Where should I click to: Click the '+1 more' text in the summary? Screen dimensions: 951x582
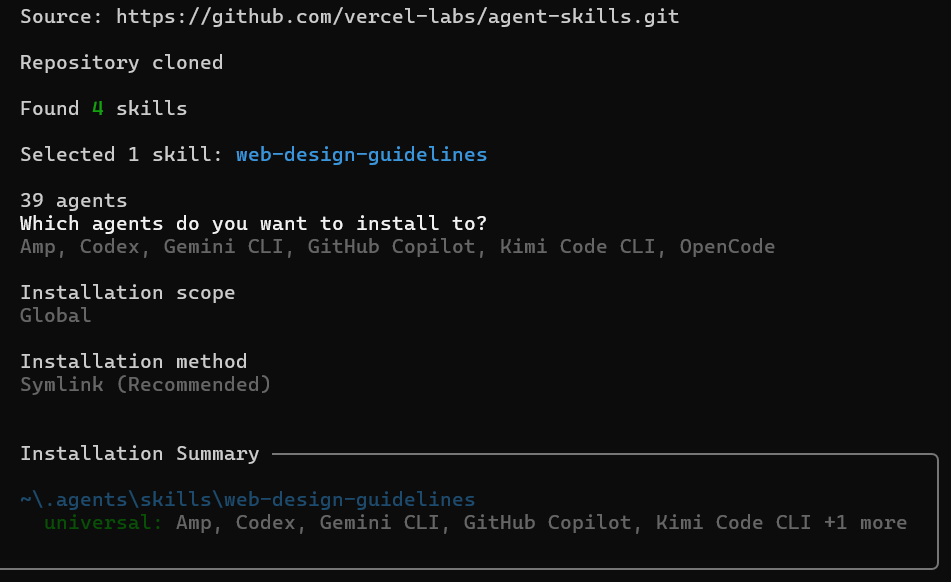point(865,523)
